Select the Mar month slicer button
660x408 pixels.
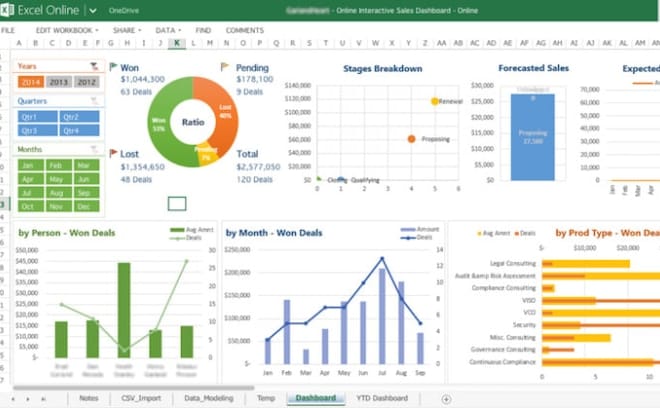[87, 165]
